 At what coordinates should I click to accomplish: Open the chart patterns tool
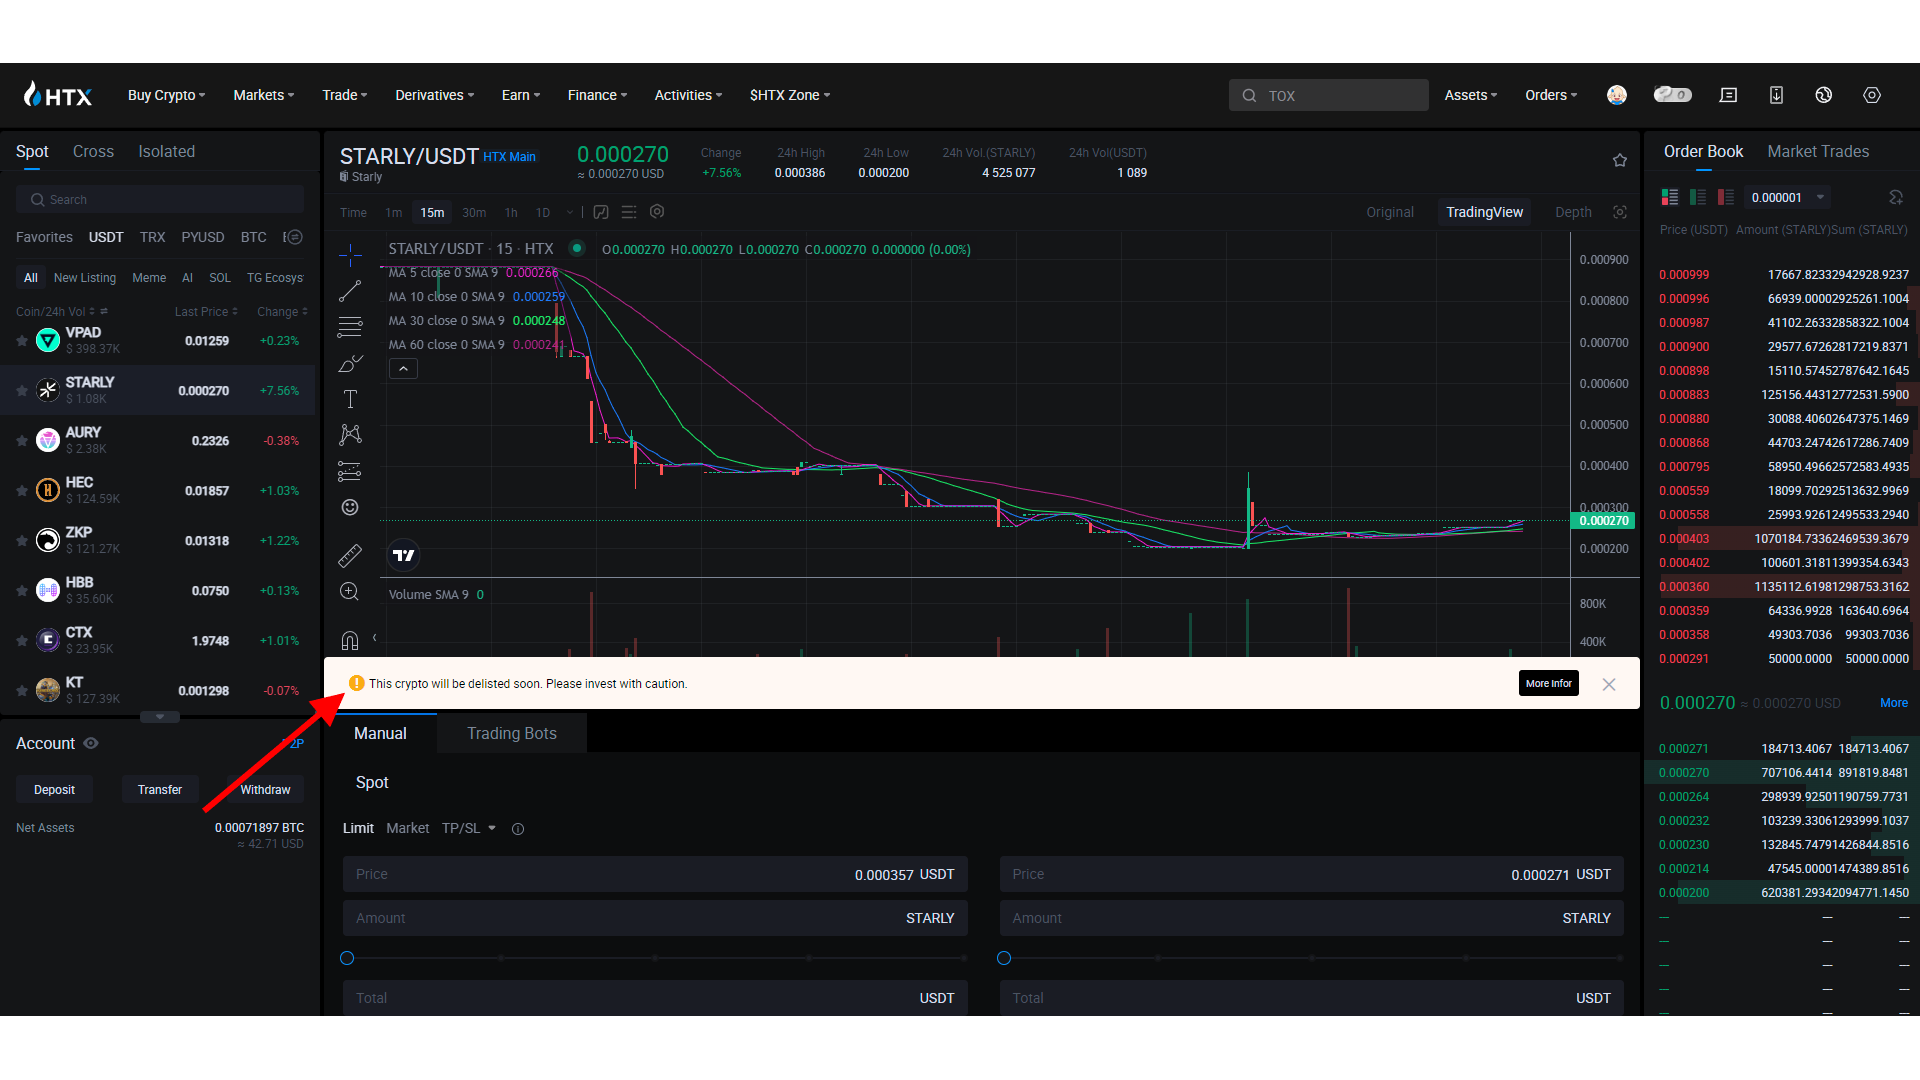(x=350, y=435)
